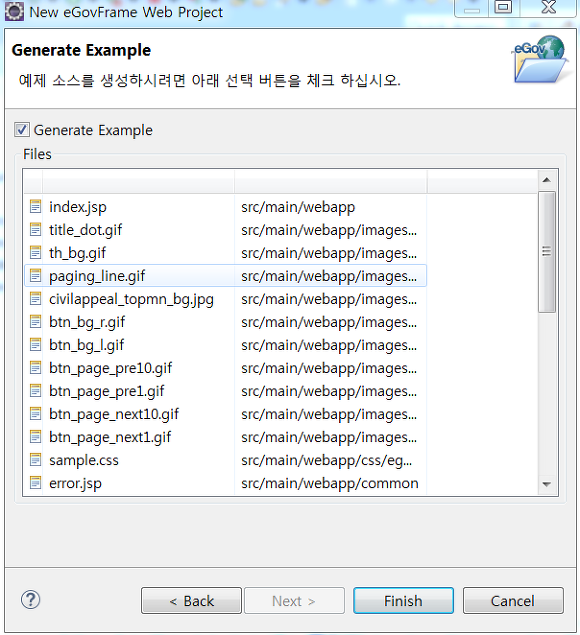Image resolution: width=580 pixels, height=635 pixels.
Task: Click the civilappeal_topmn_bg.jpg file icon
Action: 36,299
